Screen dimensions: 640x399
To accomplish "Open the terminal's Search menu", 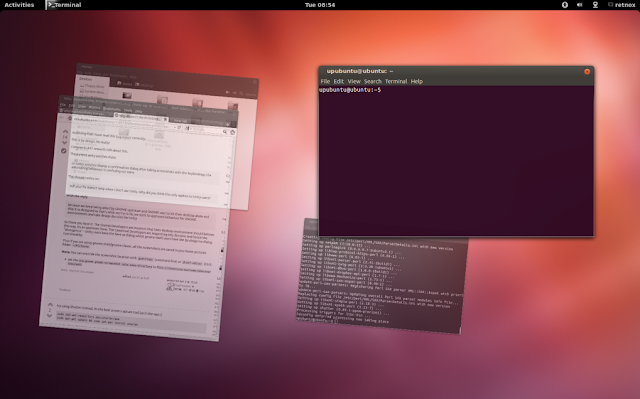I will [373, 81].
